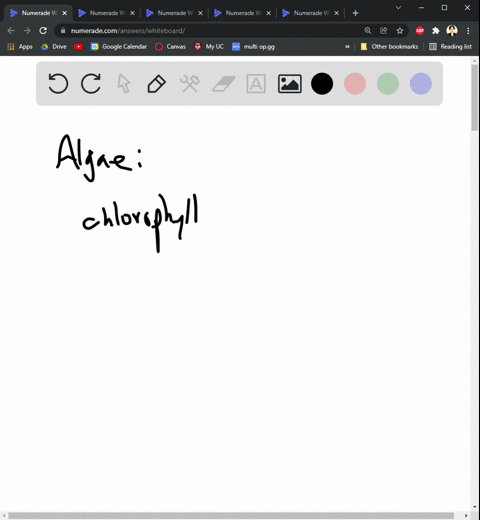Open the Other bookmarks folder
Viewport: 480px width, 520px height.
pyautogui.click(x=389, y=47)
